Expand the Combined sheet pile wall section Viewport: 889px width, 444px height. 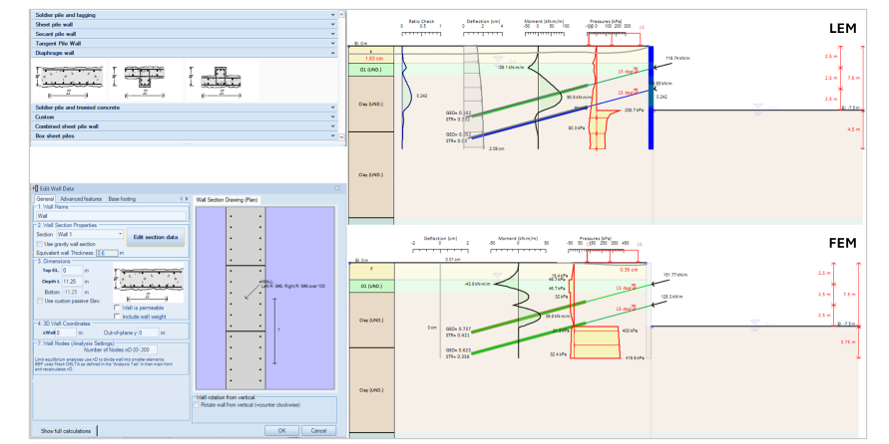184,126
